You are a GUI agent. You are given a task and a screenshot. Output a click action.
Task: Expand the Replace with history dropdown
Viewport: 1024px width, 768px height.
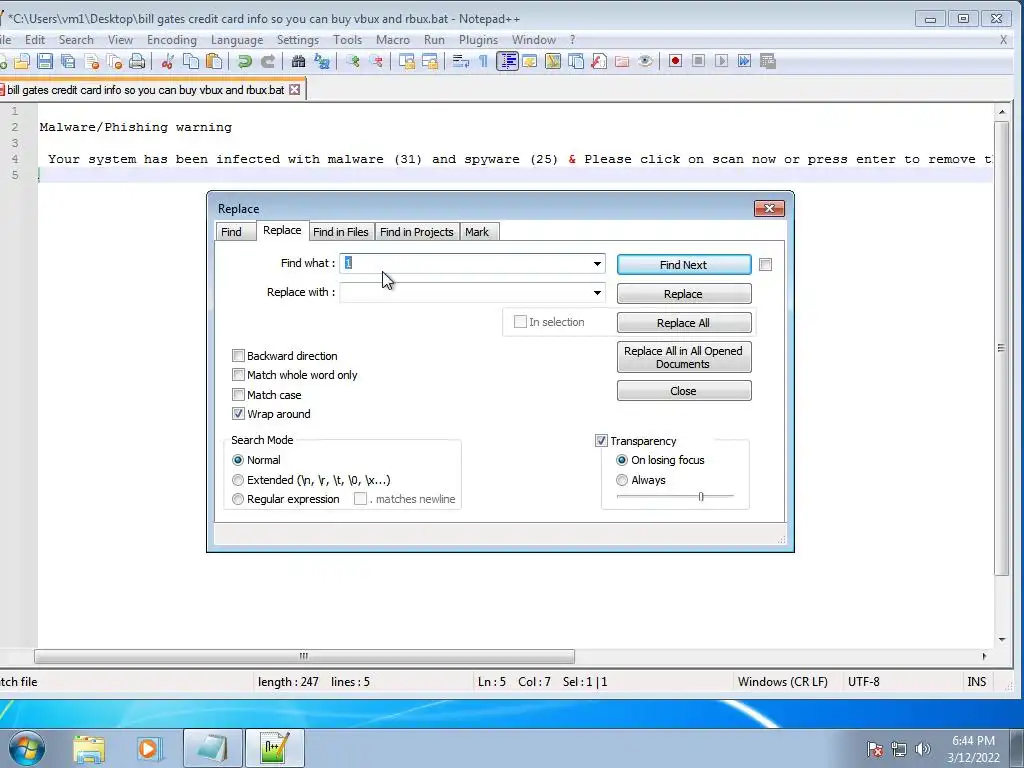click(x=597, y=293)
